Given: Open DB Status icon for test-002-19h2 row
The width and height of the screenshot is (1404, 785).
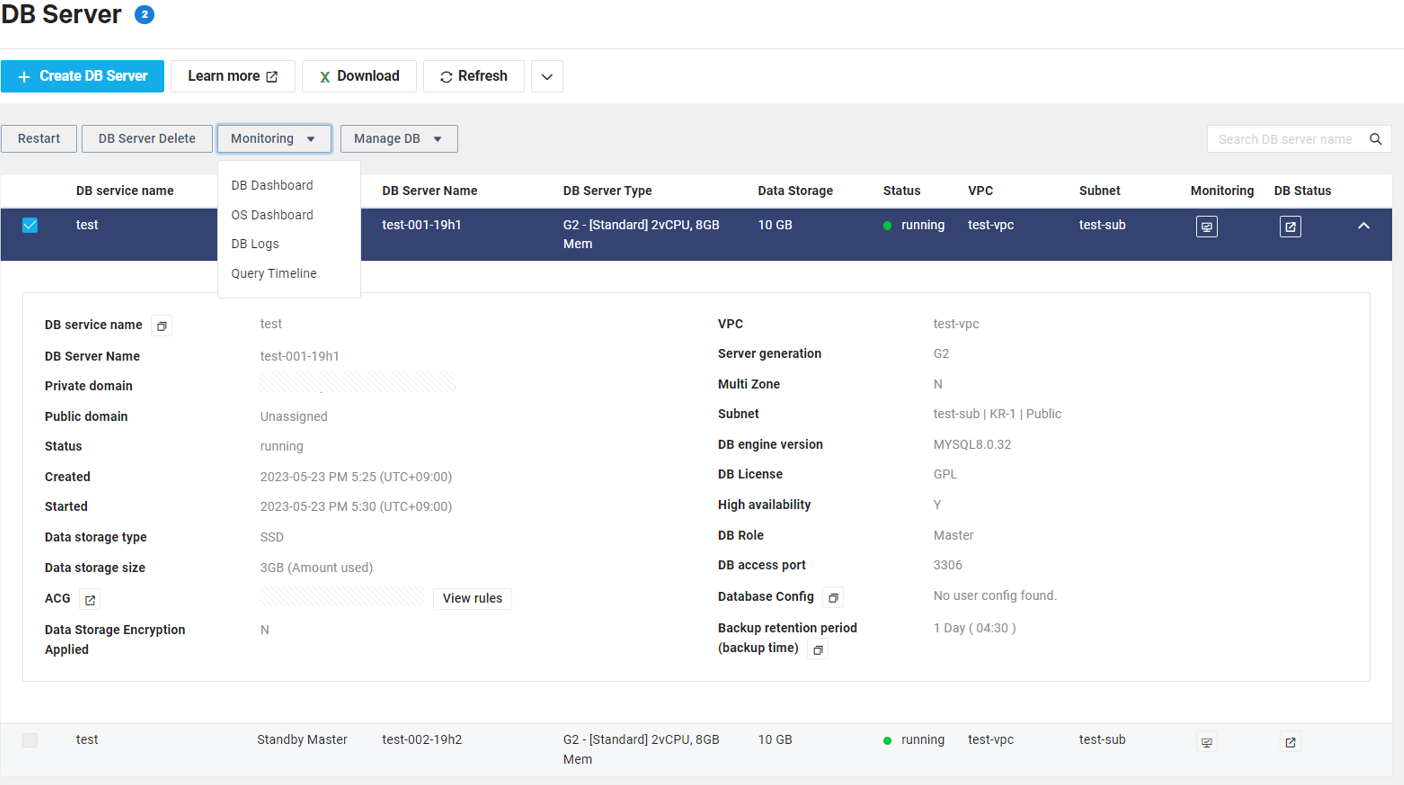Looking at the screenshot, I should click(x=1290, y=742).
